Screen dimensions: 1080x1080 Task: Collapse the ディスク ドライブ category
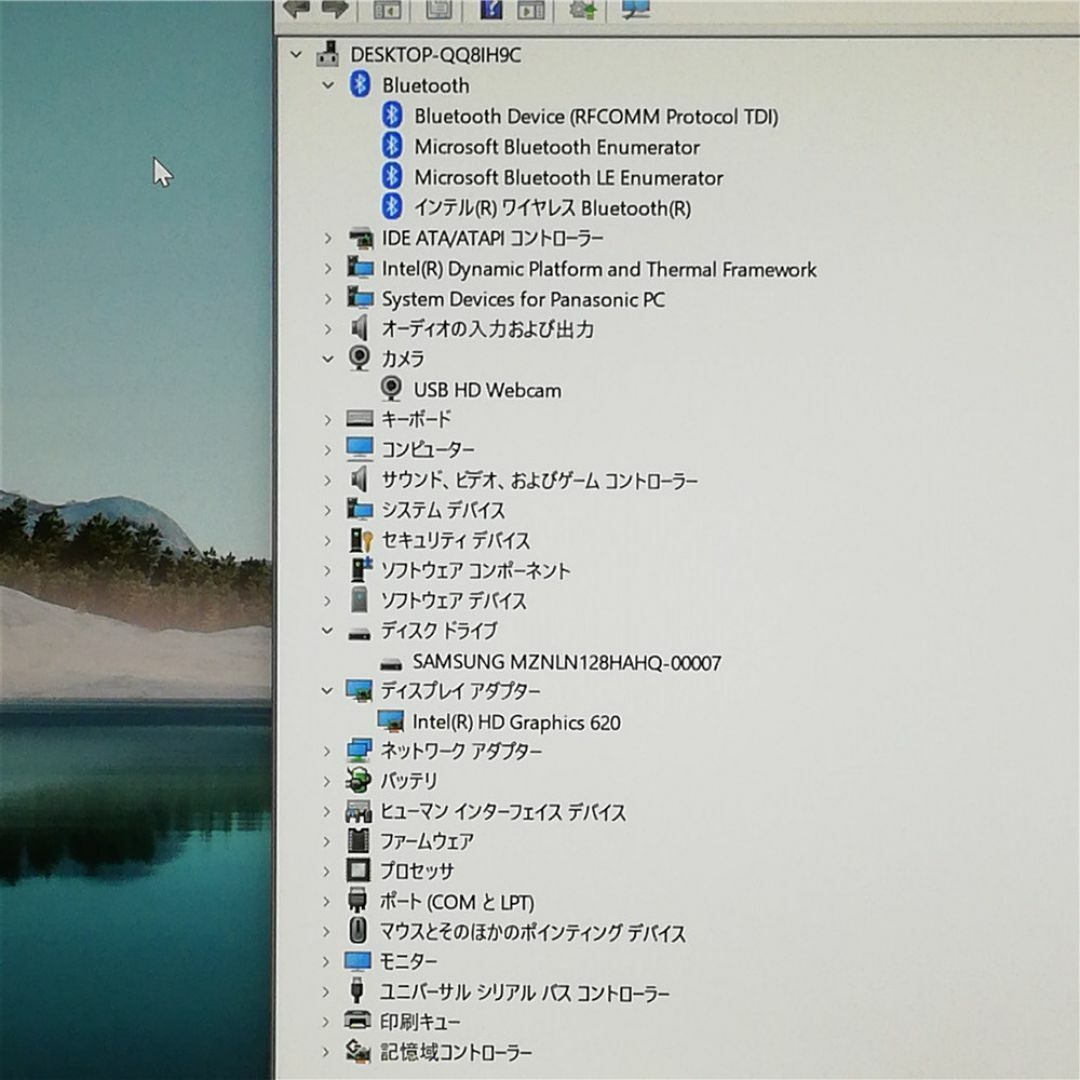coord(327,630)
